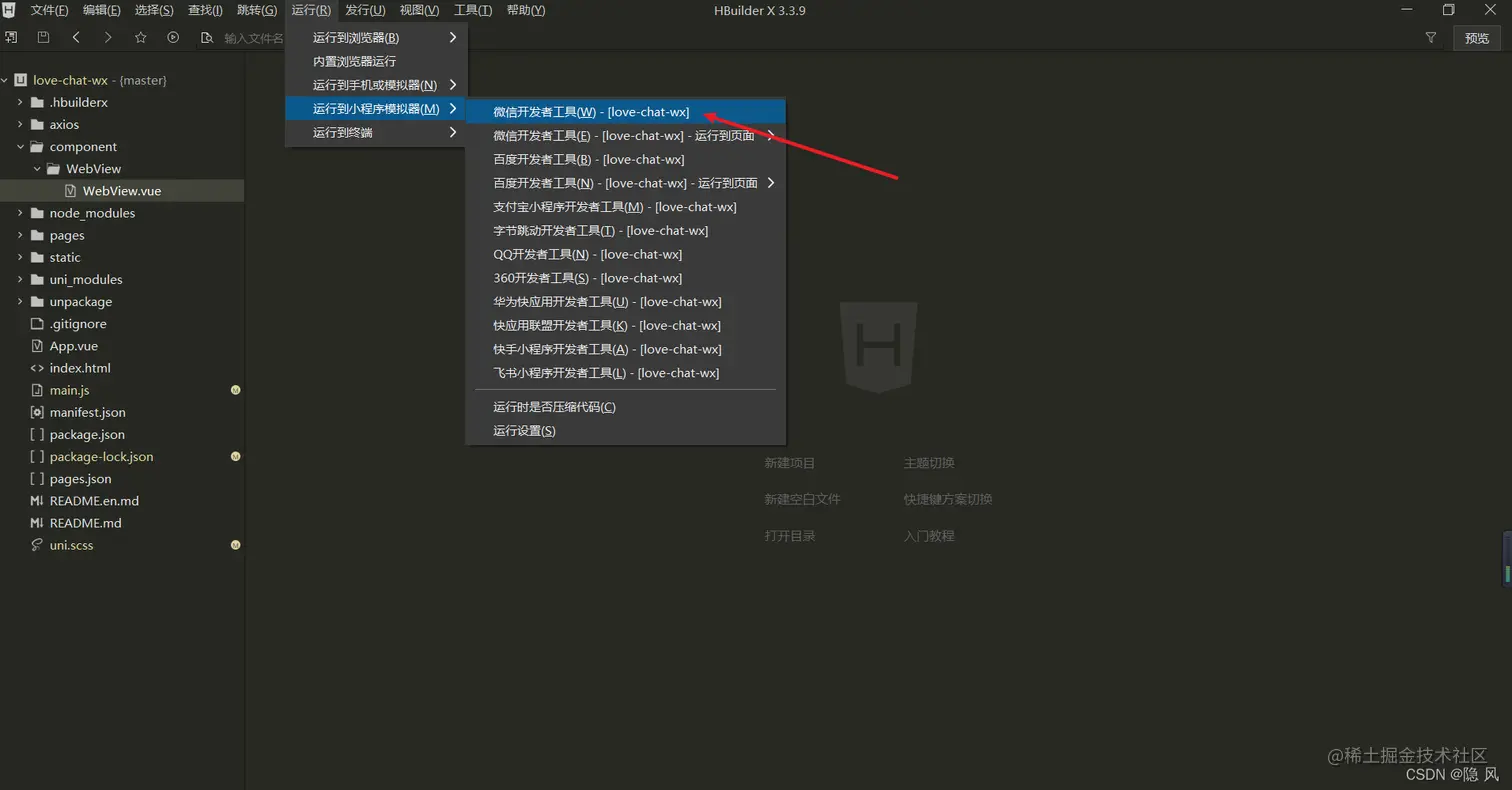This screenshot has width=1512, height=790.
Task: Select 字节跳动开发者工具(T) entry
Action: point(625,230)
